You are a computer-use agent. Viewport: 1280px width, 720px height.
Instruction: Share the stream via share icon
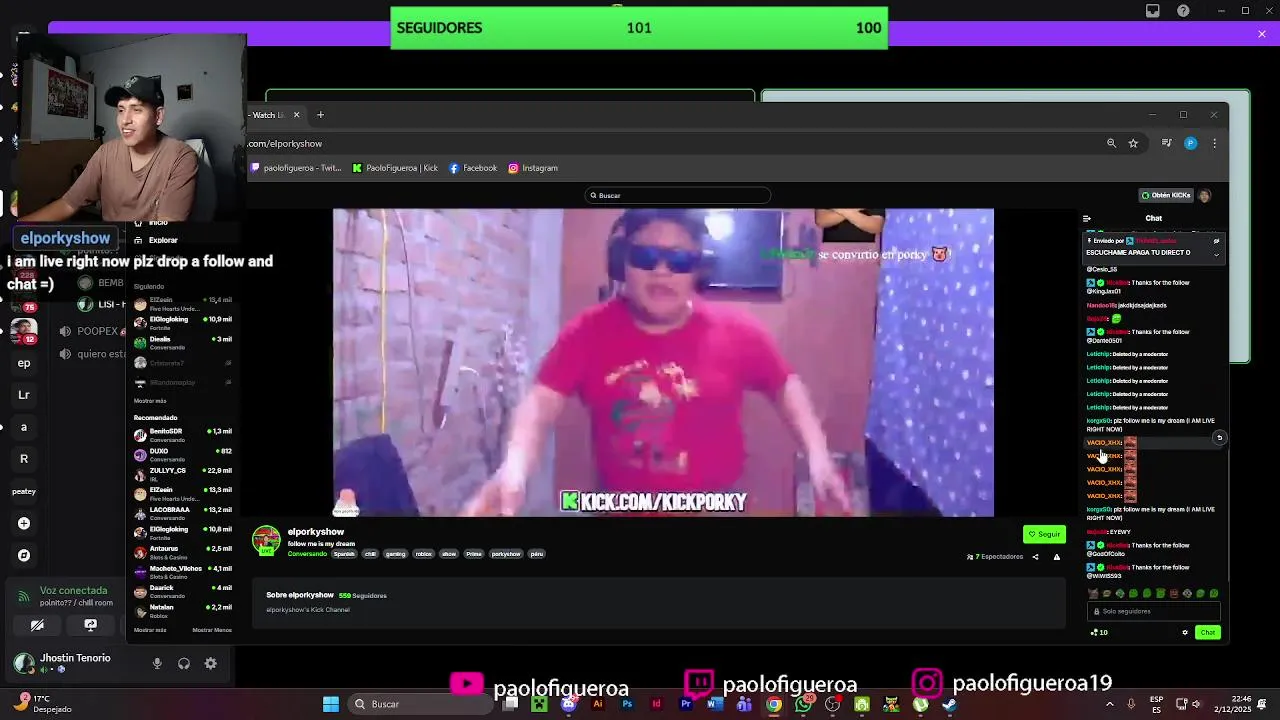[x=1035, y=557]
